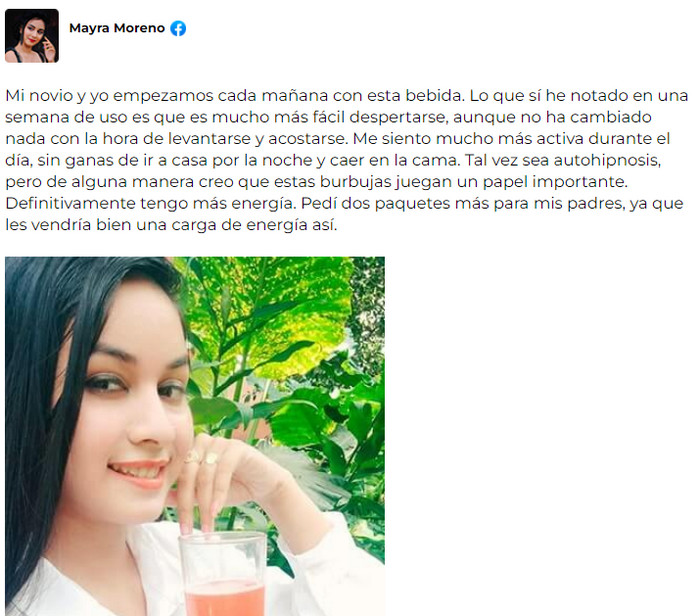The width and height of the screenshot is (700, 616).
Task: Click the Mayra Moreno name link
Action: pos(117,28)
